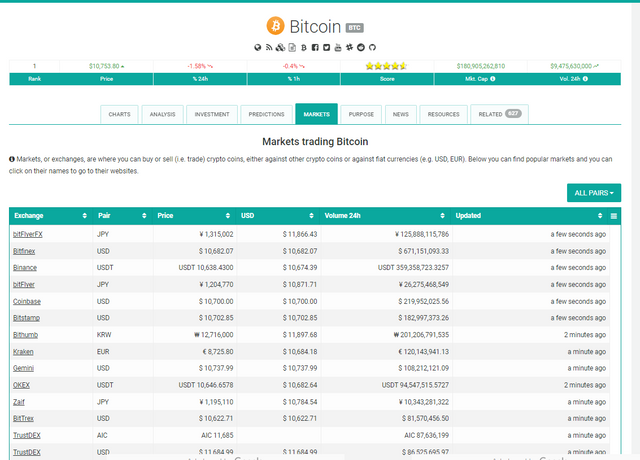Click the Markets trading Bitcoin heading
This screenshot has height=460, width=640.
315,142
